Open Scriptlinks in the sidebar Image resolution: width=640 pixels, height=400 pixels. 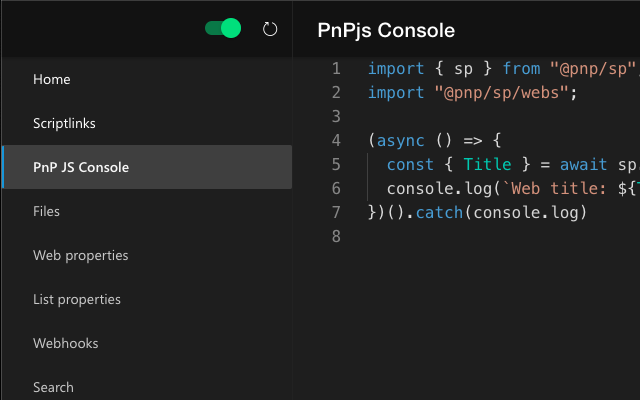tap(64, 123)
